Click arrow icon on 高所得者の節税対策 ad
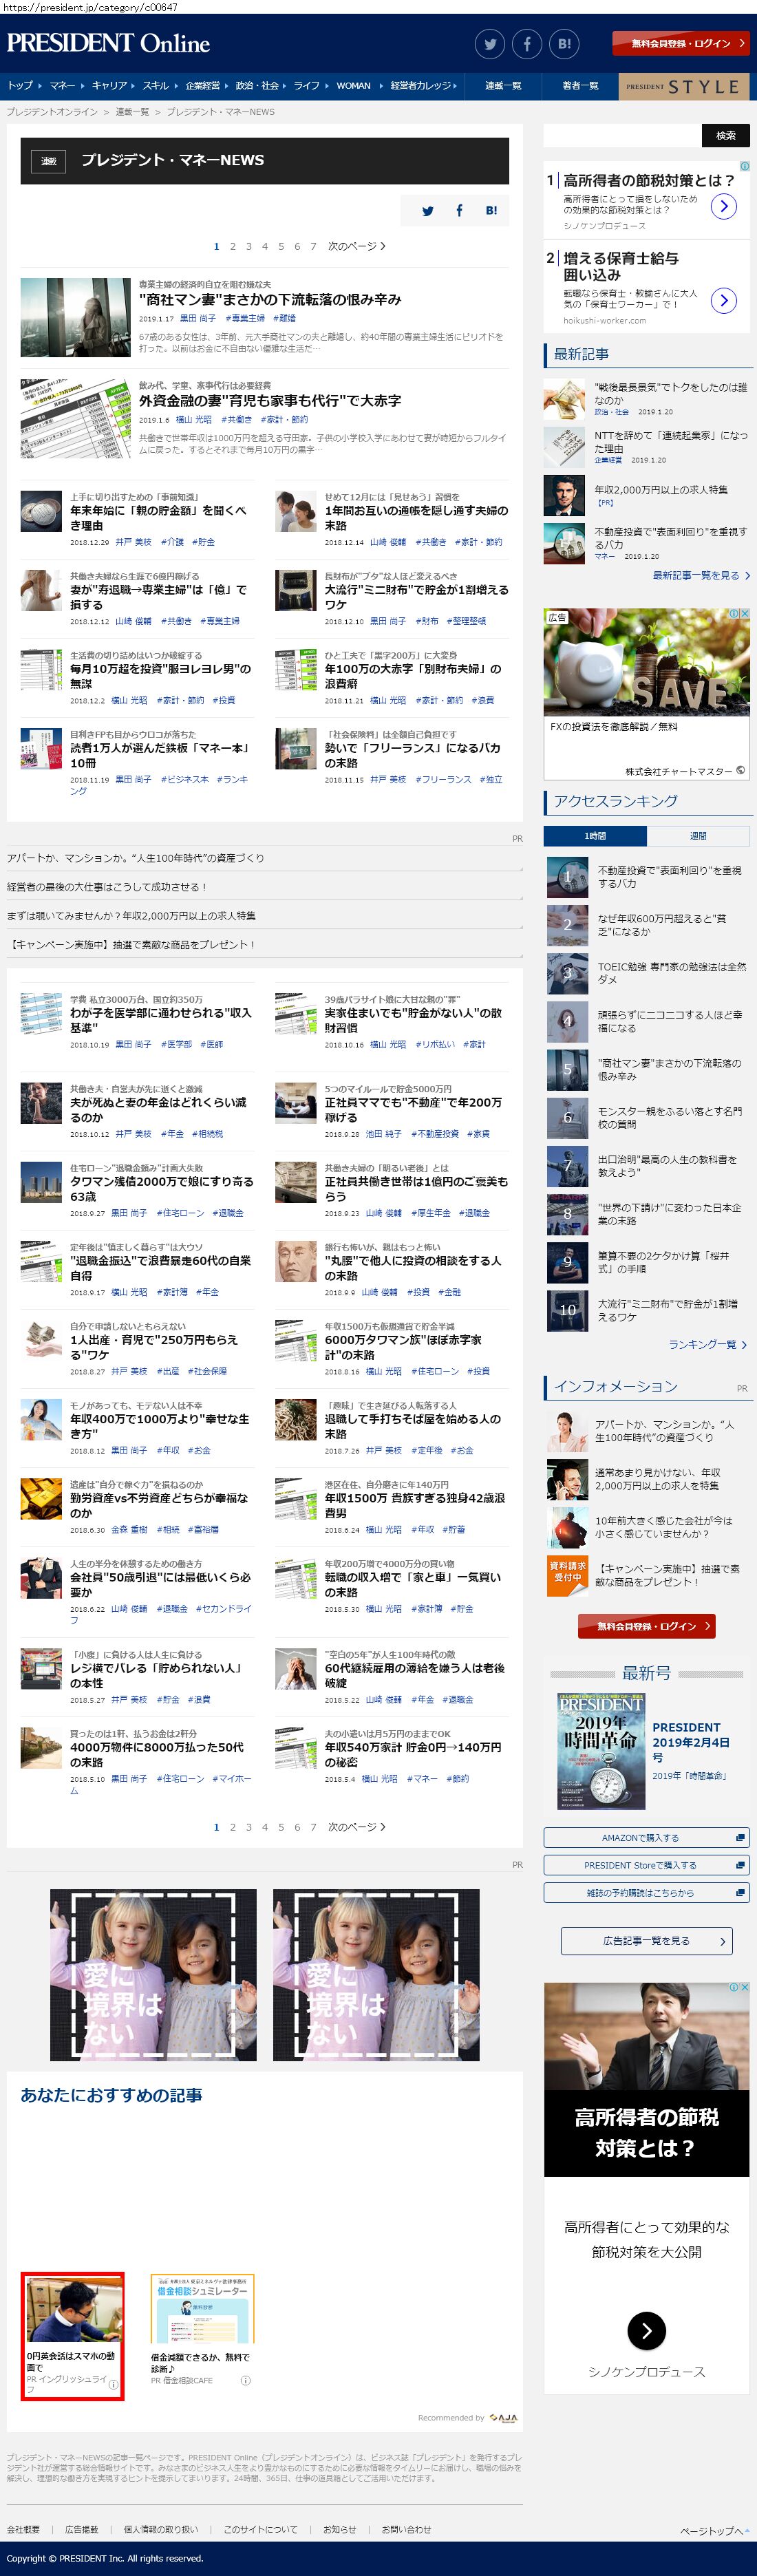The image size is (757, 2576). click(x=723, y=206)
